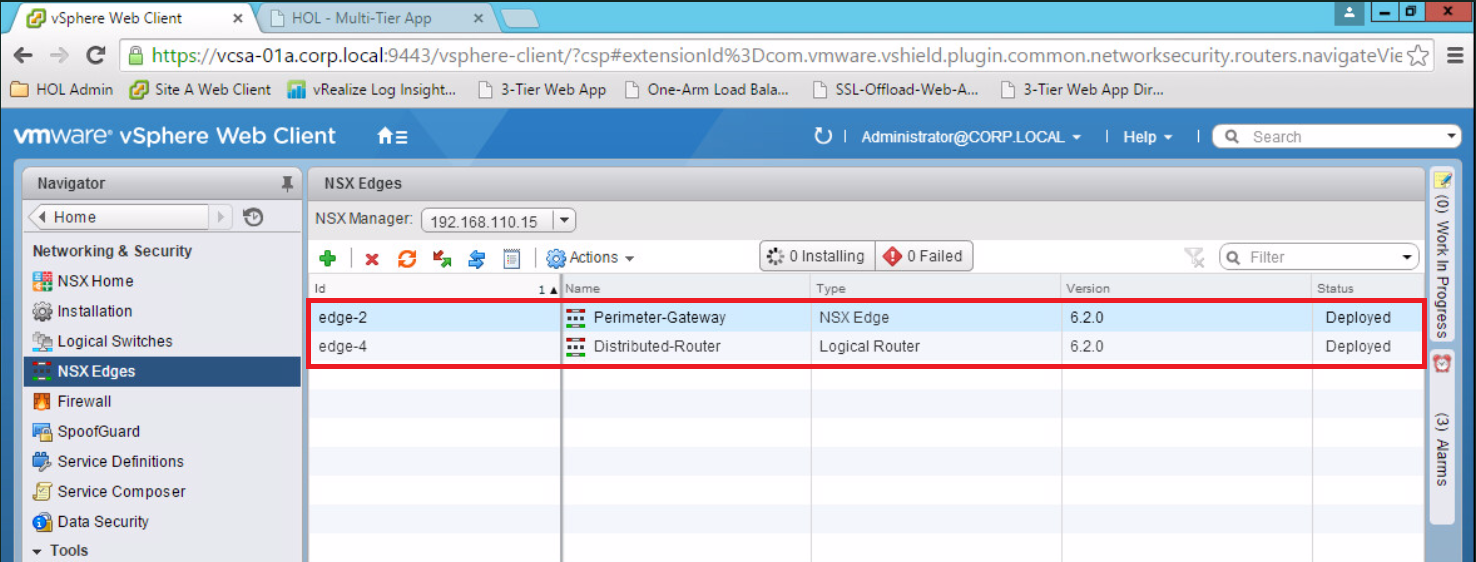Click the Perimeter-Gateway edge icon
The width and height of the screenshot is (1476, 562).
click(x=576, y=317)
